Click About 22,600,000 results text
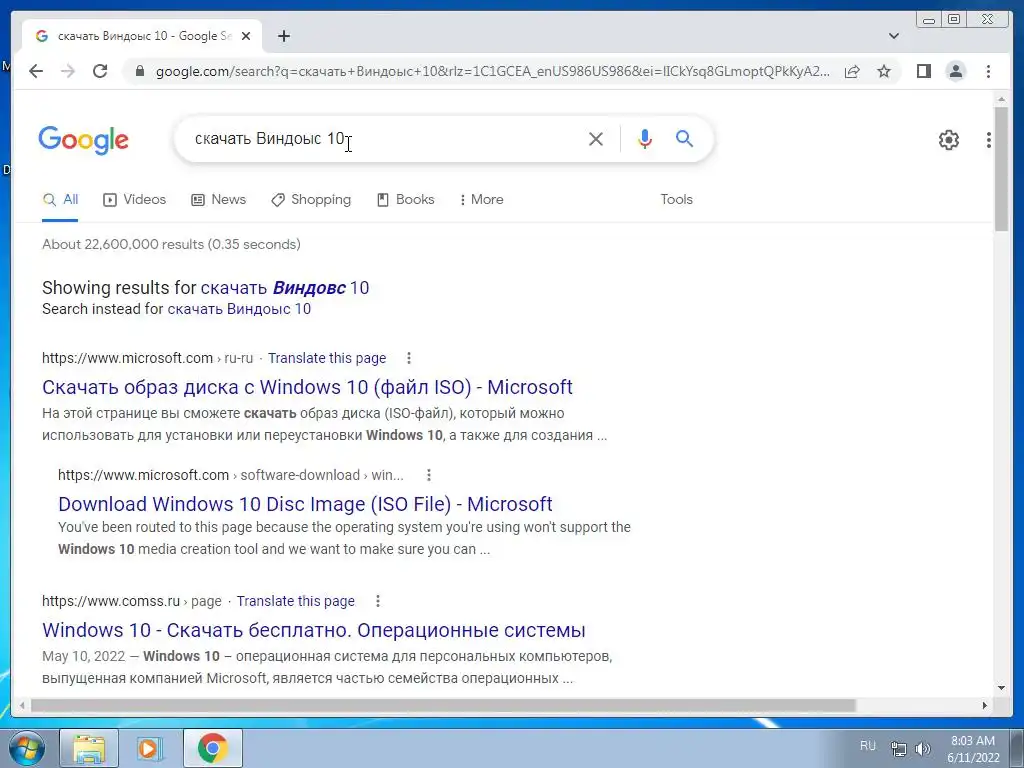1024x768 pixels. tap(171, 244)
